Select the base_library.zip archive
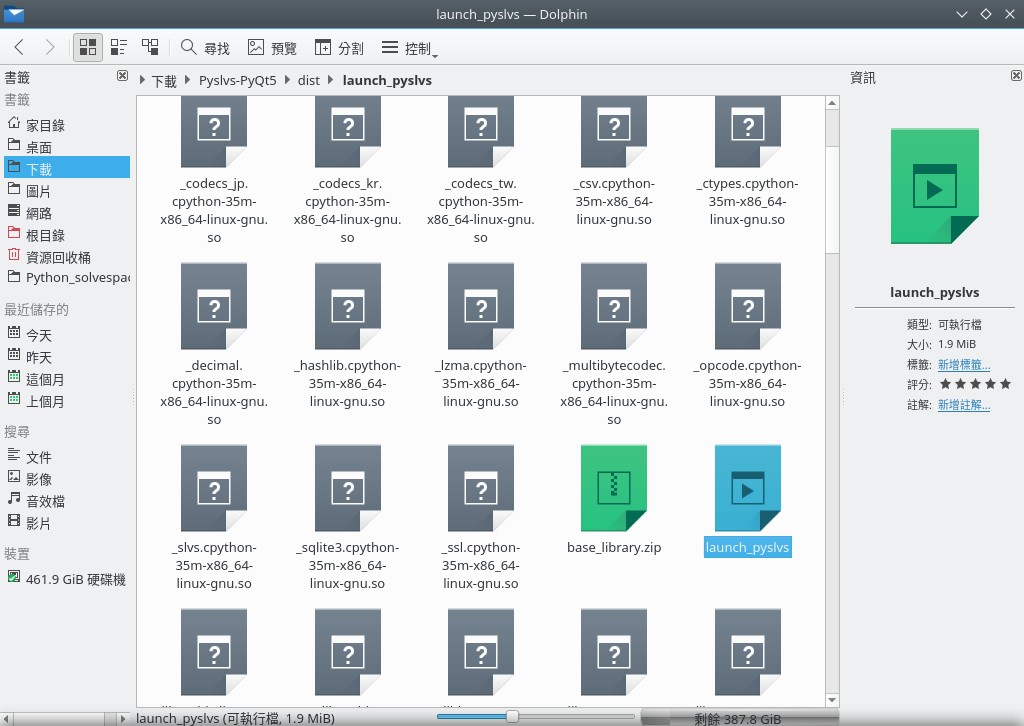The height and width of the screenshot is (726, 1024). point(614,500)
